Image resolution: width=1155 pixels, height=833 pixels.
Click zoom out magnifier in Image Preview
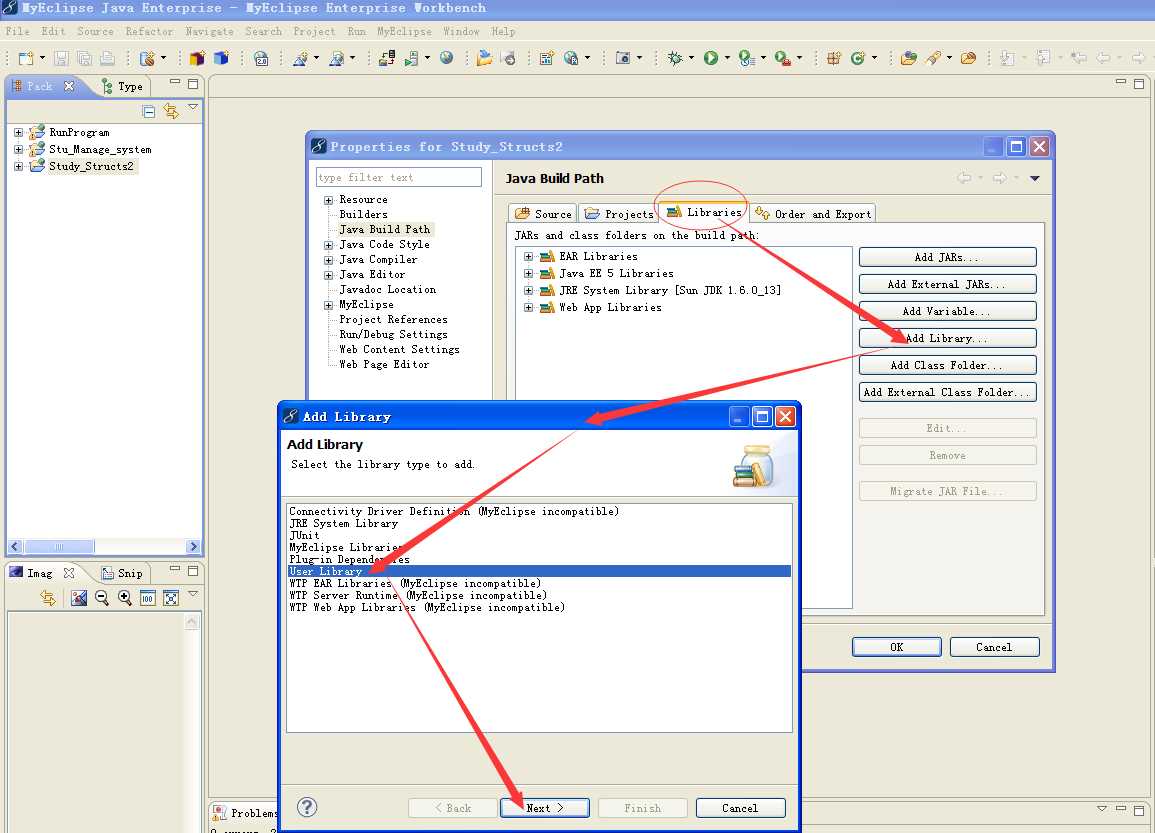pos(102,598)
